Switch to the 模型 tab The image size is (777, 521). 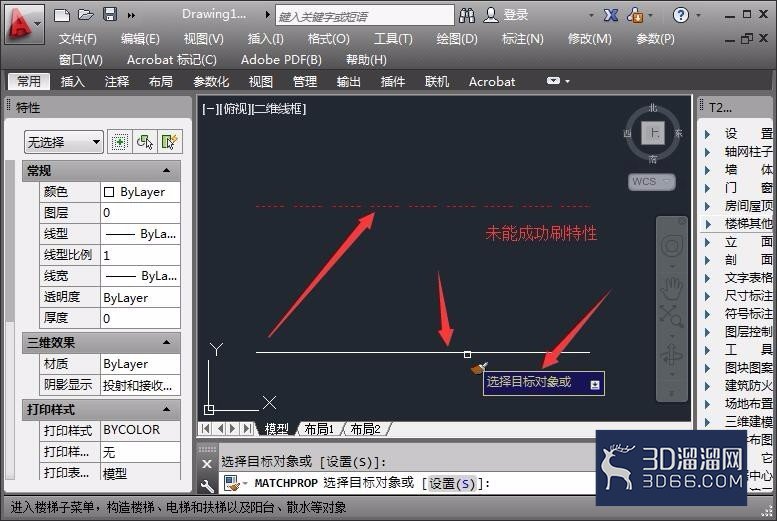(x=276, y=429)
